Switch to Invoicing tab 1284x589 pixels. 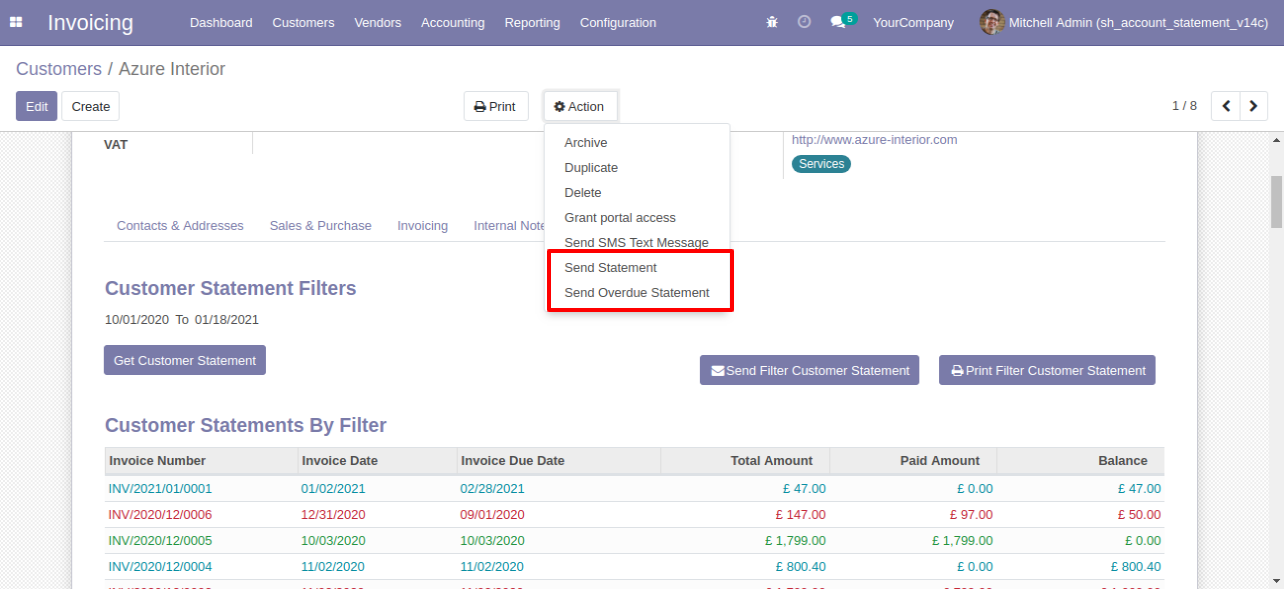click(x=422, y=226)
